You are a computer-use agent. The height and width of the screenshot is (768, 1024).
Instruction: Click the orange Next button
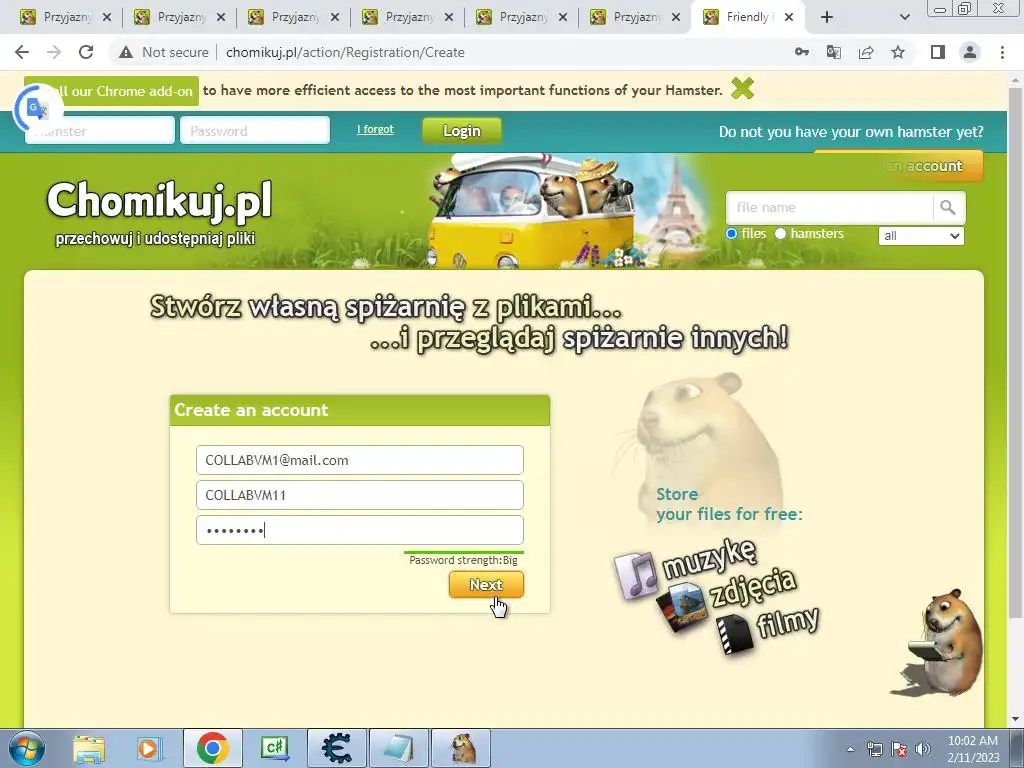click(x=486, y=584)
